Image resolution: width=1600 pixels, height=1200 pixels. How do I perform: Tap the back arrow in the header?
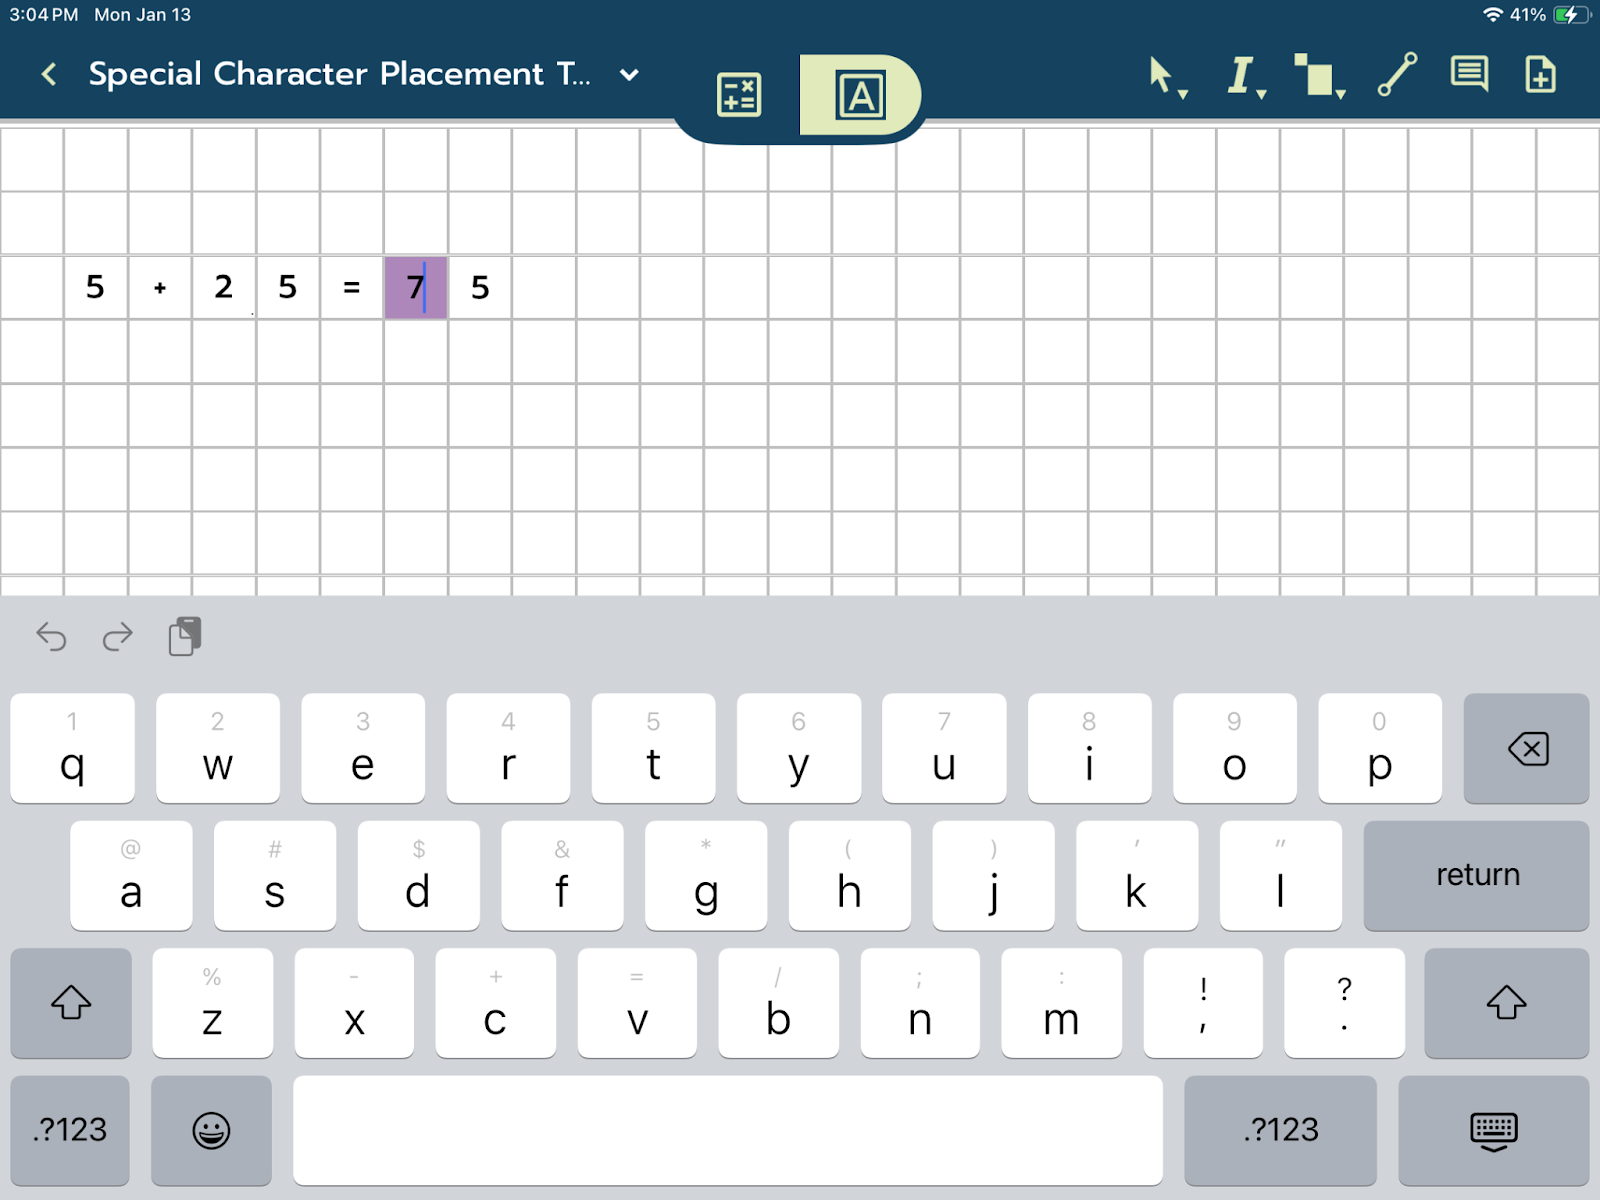48,74
